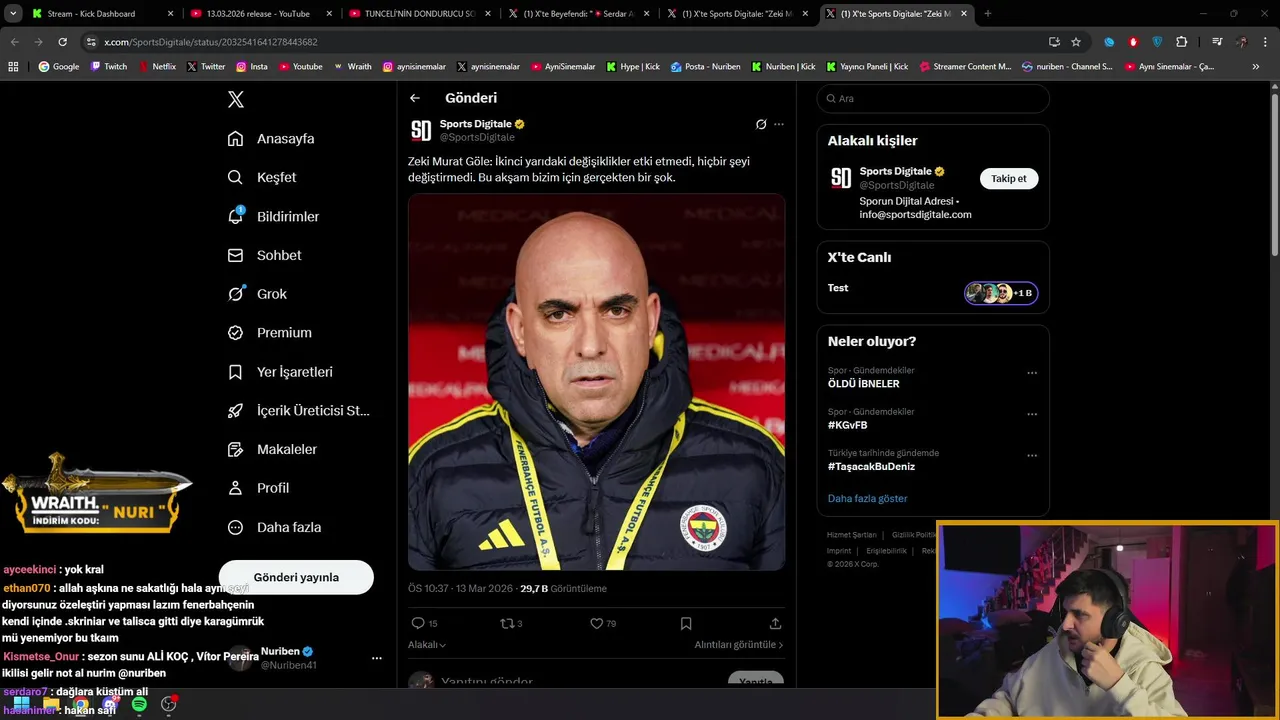Expand Daha fazla menu
1280x720 pixels.
tap(274, 527)
